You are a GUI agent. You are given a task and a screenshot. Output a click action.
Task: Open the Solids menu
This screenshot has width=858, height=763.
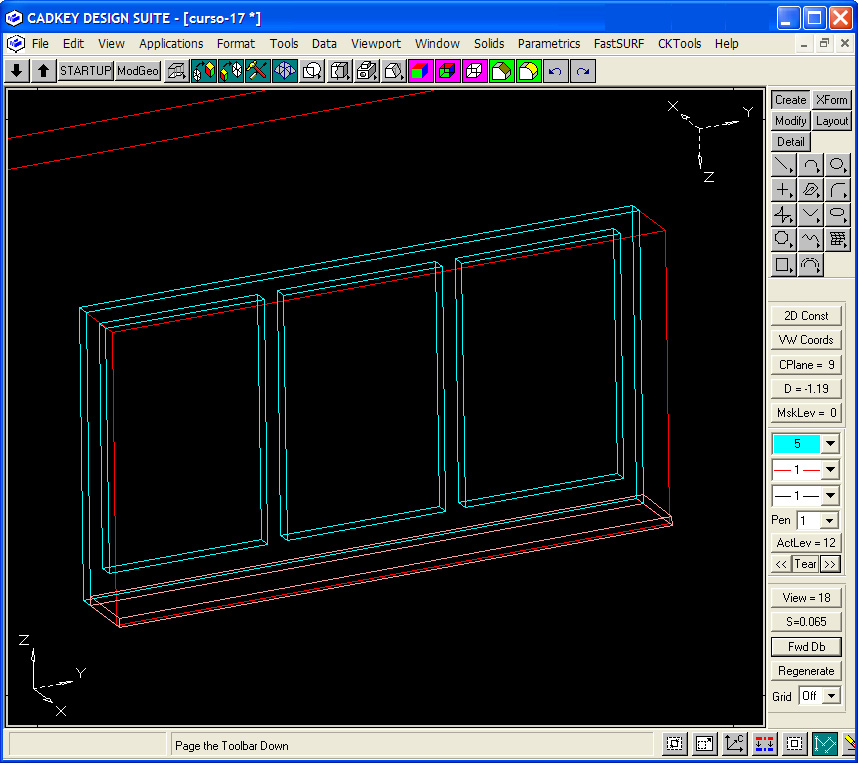[x=489, y=44]
